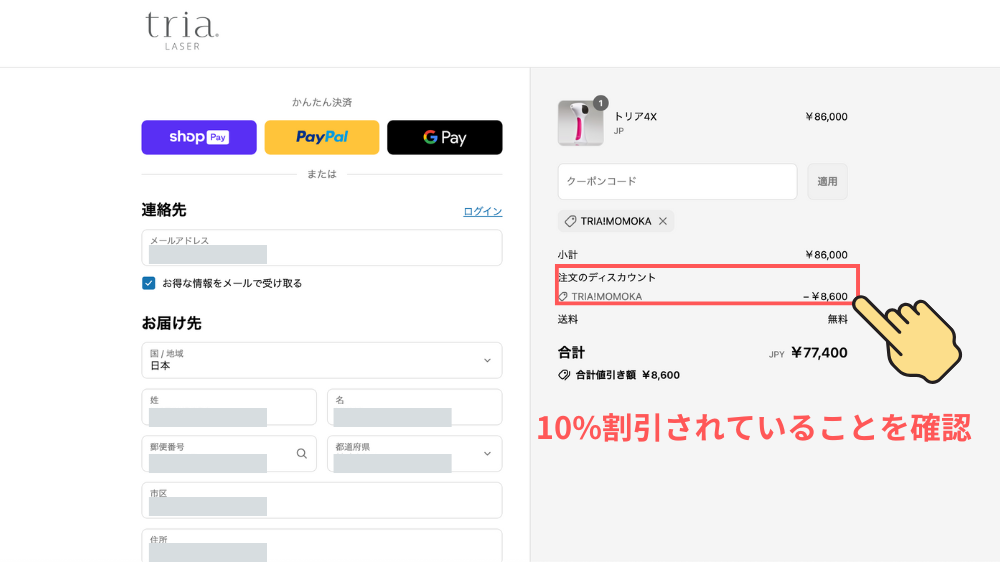
Task: Click the トリア4X price ¥86,000
Action: click(x=826, y=117)
